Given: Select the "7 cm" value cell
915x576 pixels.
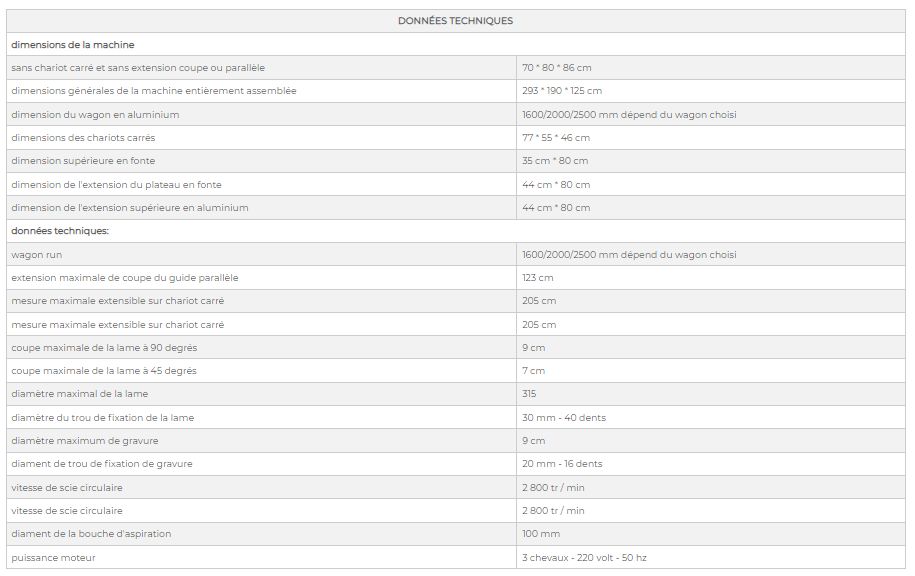Looking at the screenshot, I should pyautogui.click(x=533, y=371).
